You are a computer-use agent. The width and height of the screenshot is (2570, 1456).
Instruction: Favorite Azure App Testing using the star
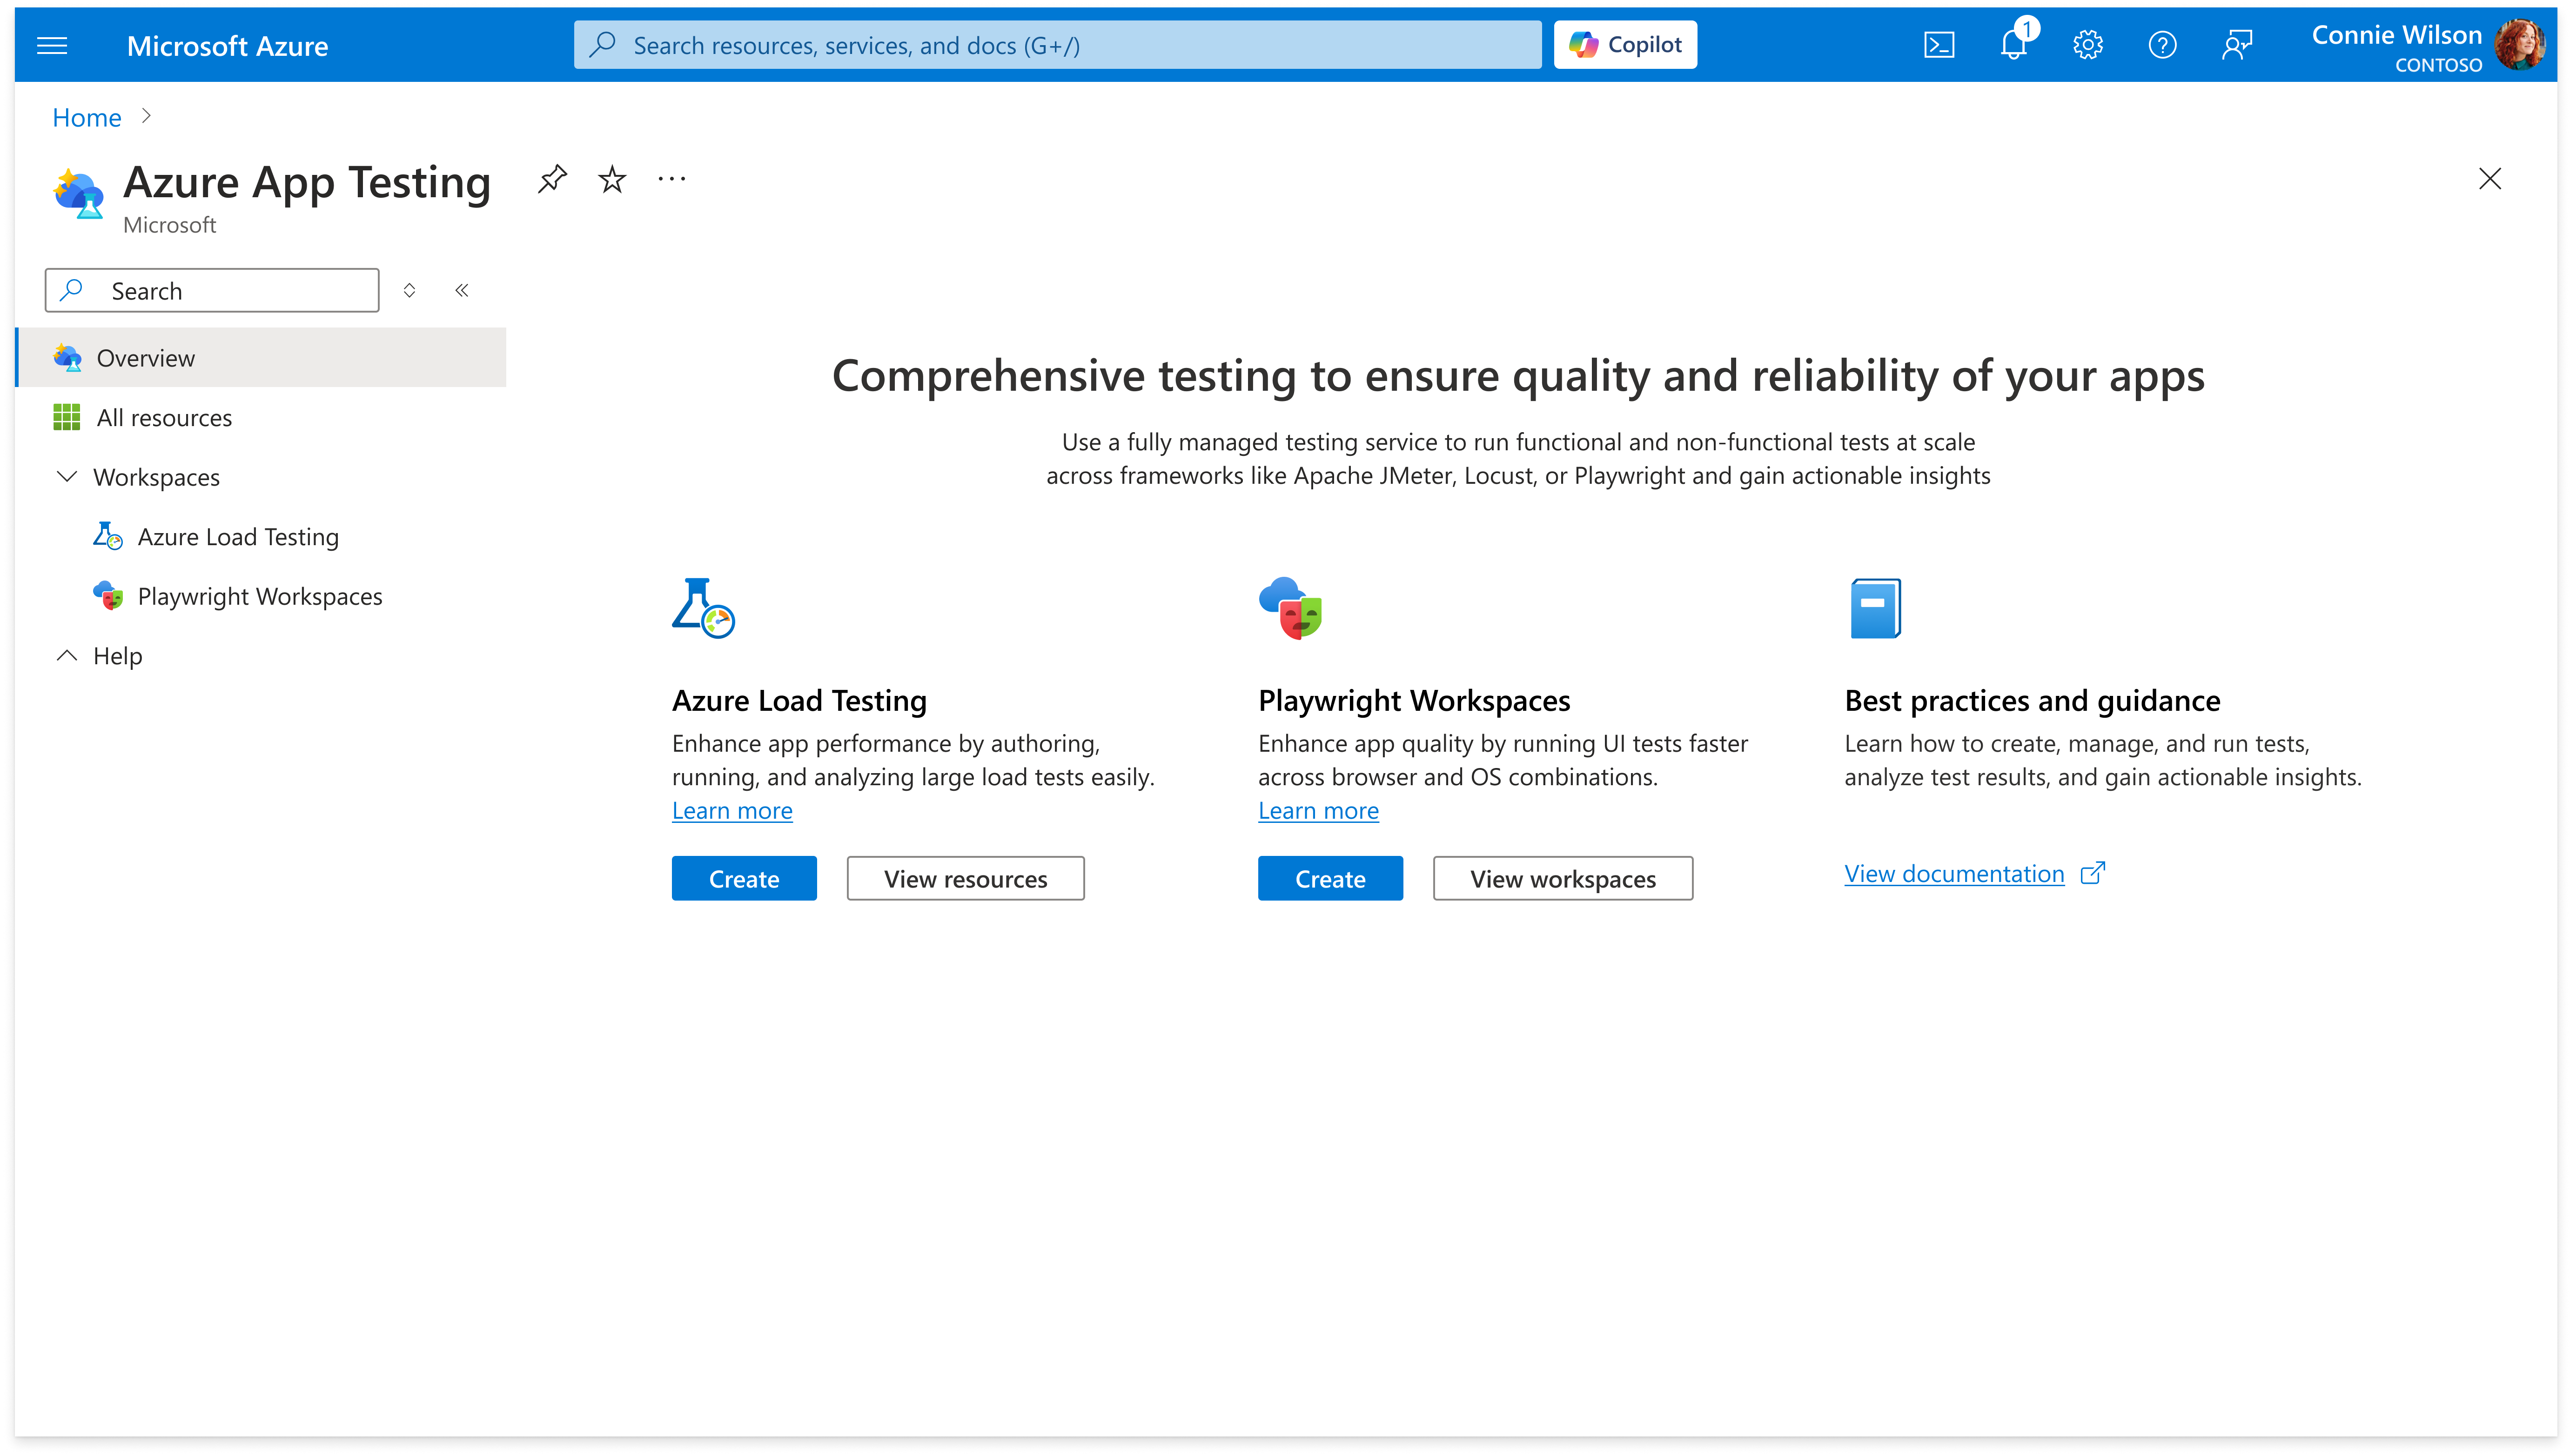pos(611,180)
